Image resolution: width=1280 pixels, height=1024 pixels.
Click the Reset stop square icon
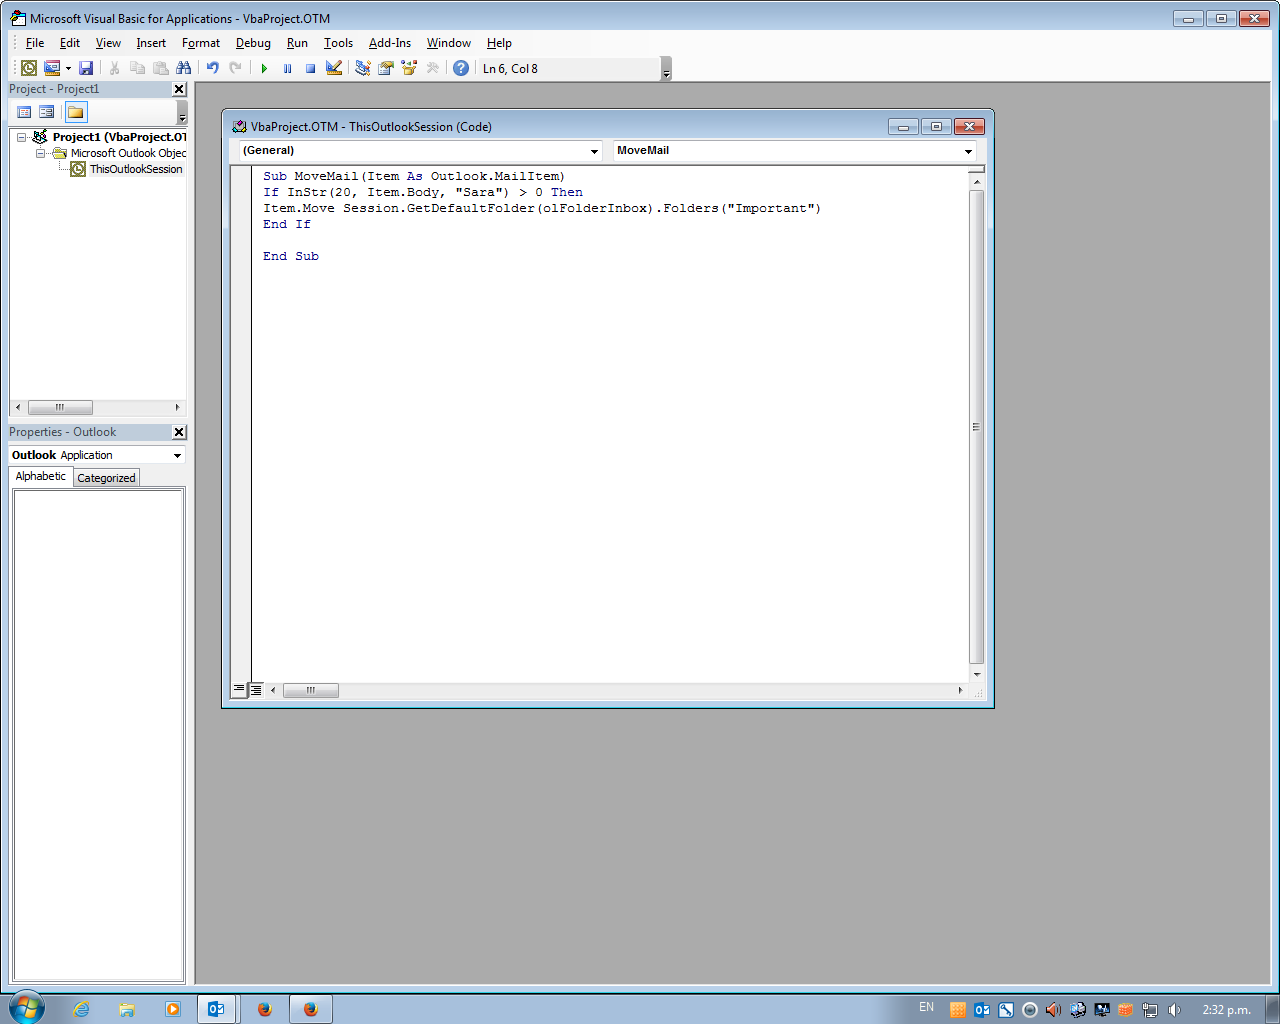tap(310, 68)
